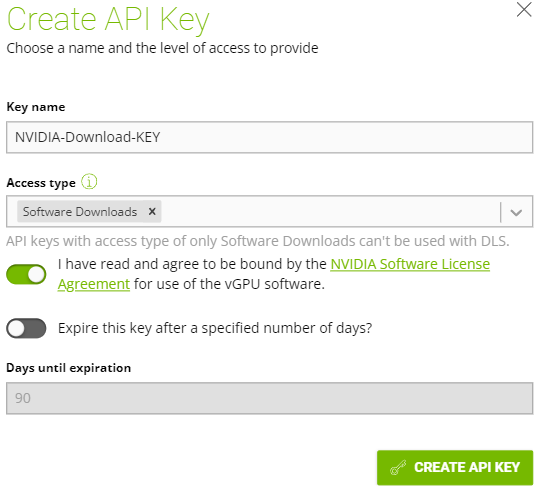Remove the Software Downloads tag
The width and height of the screenshot is (543, 492).
[x=152, y=211]
